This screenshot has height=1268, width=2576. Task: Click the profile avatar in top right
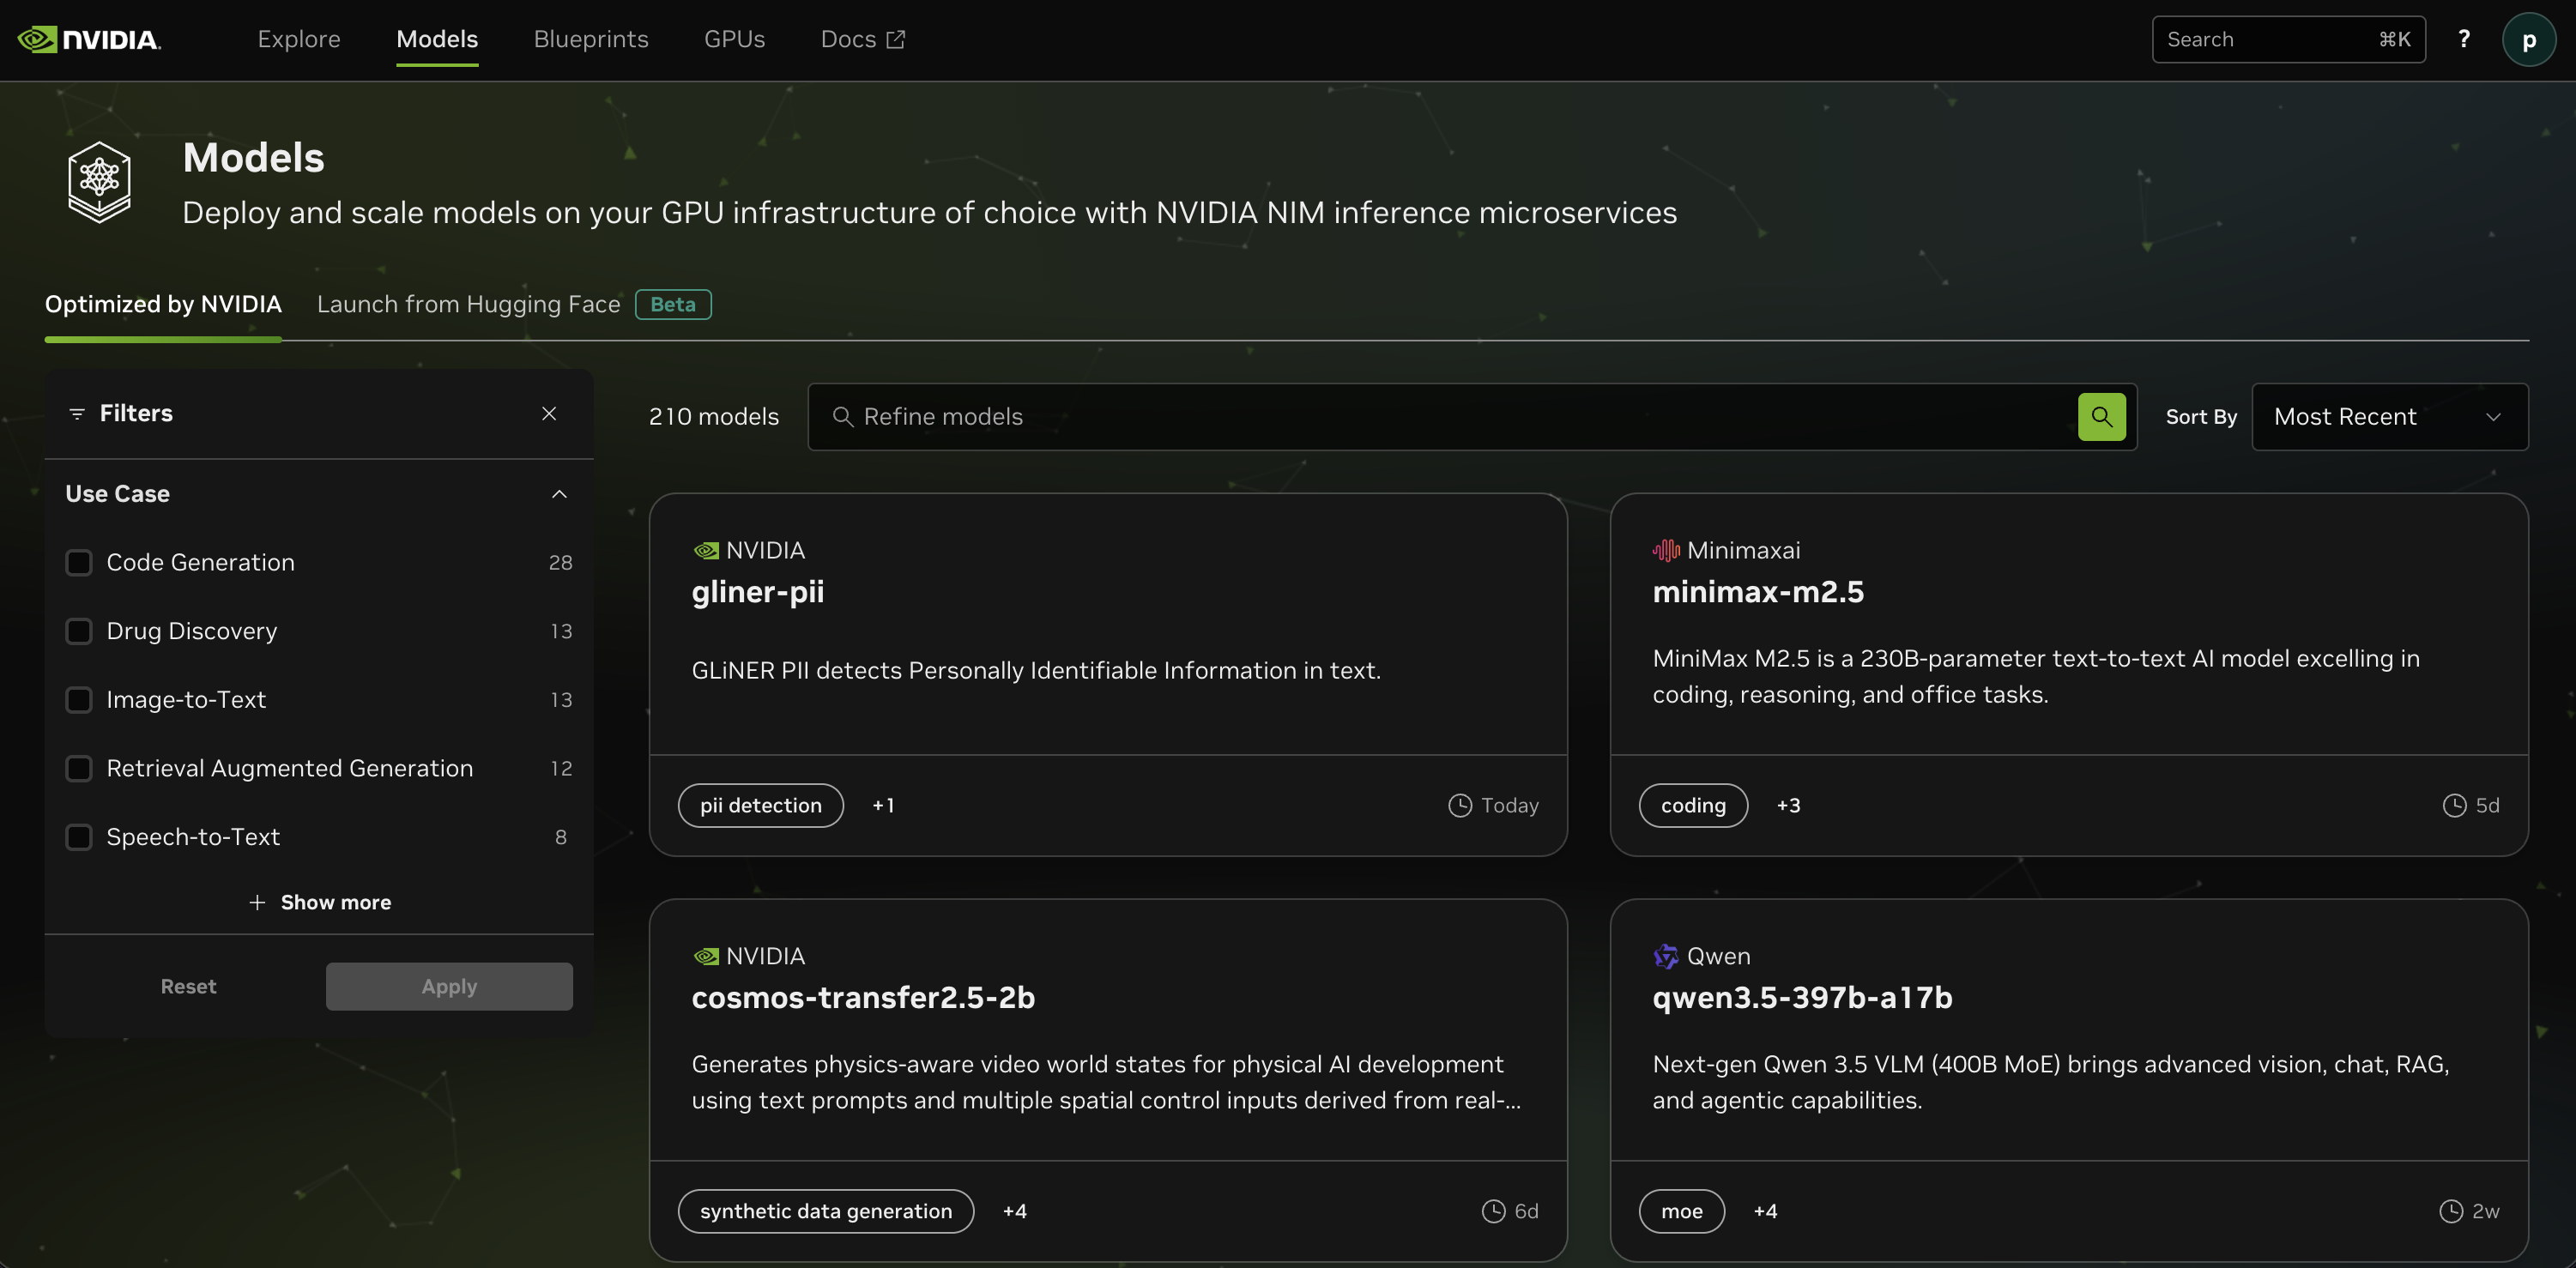click(2529, 39)
